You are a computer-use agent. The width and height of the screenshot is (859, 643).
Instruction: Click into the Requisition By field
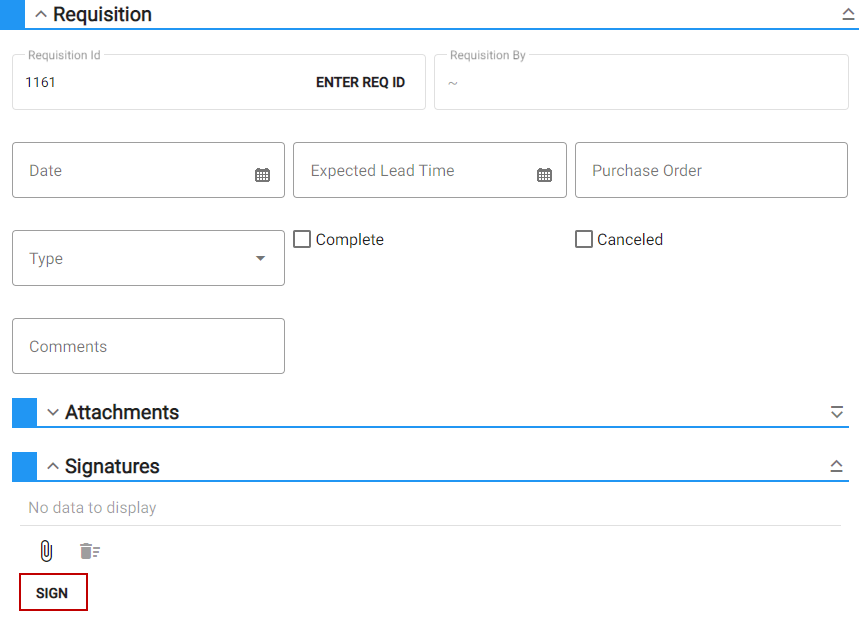642,82
